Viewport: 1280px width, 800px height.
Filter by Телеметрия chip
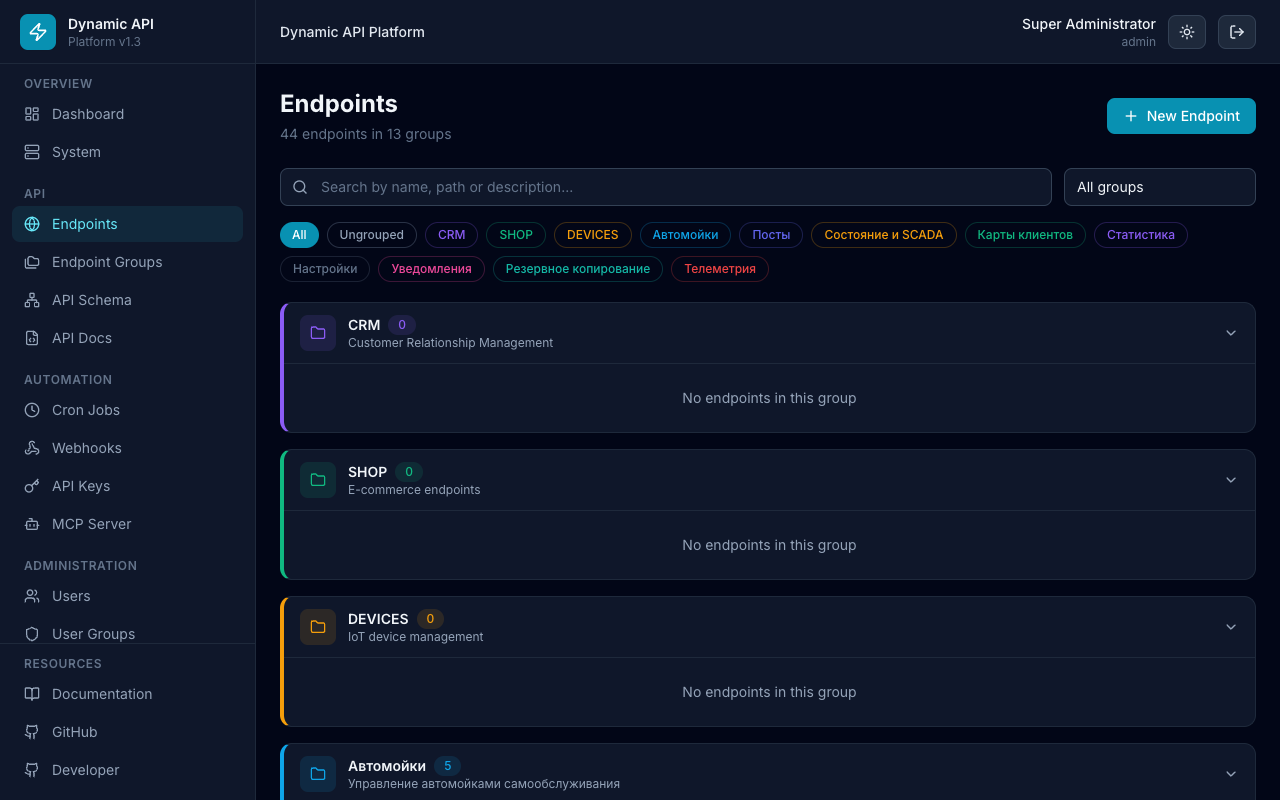pyautogui.click(x=720, y=269)
